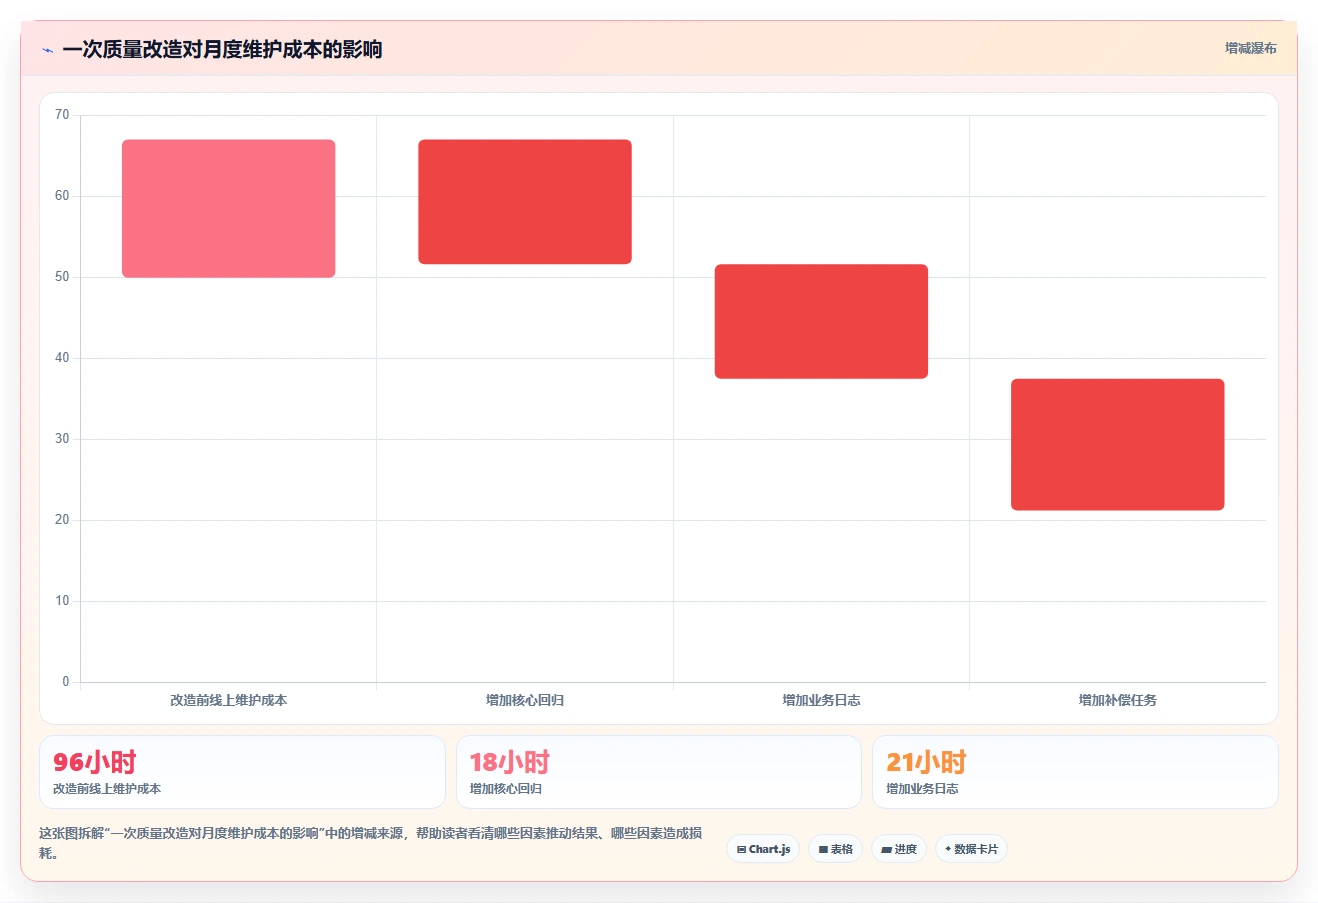Click the 增加核心回归 caption under 18小时

(x=506, y=789)
